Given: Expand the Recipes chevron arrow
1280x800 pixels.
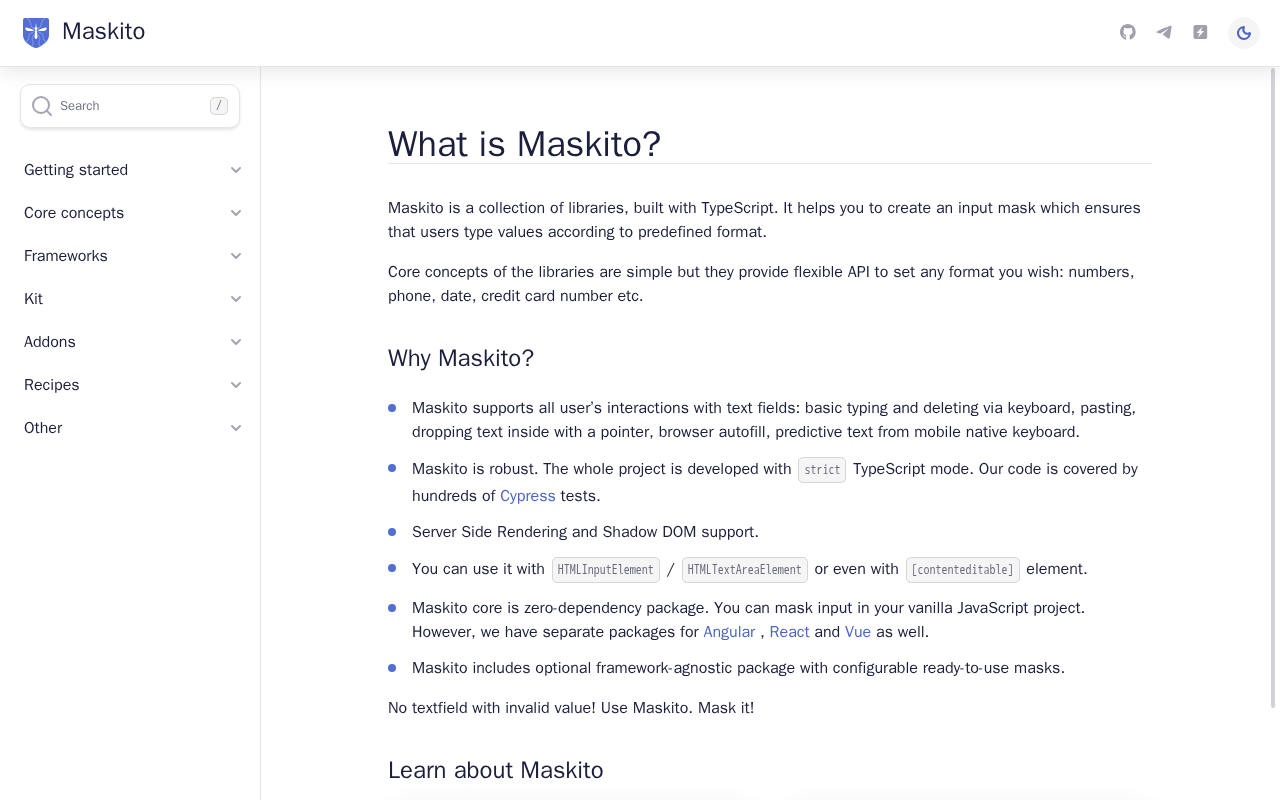Looking at the screenshot, I should click(x=236, y=385).
